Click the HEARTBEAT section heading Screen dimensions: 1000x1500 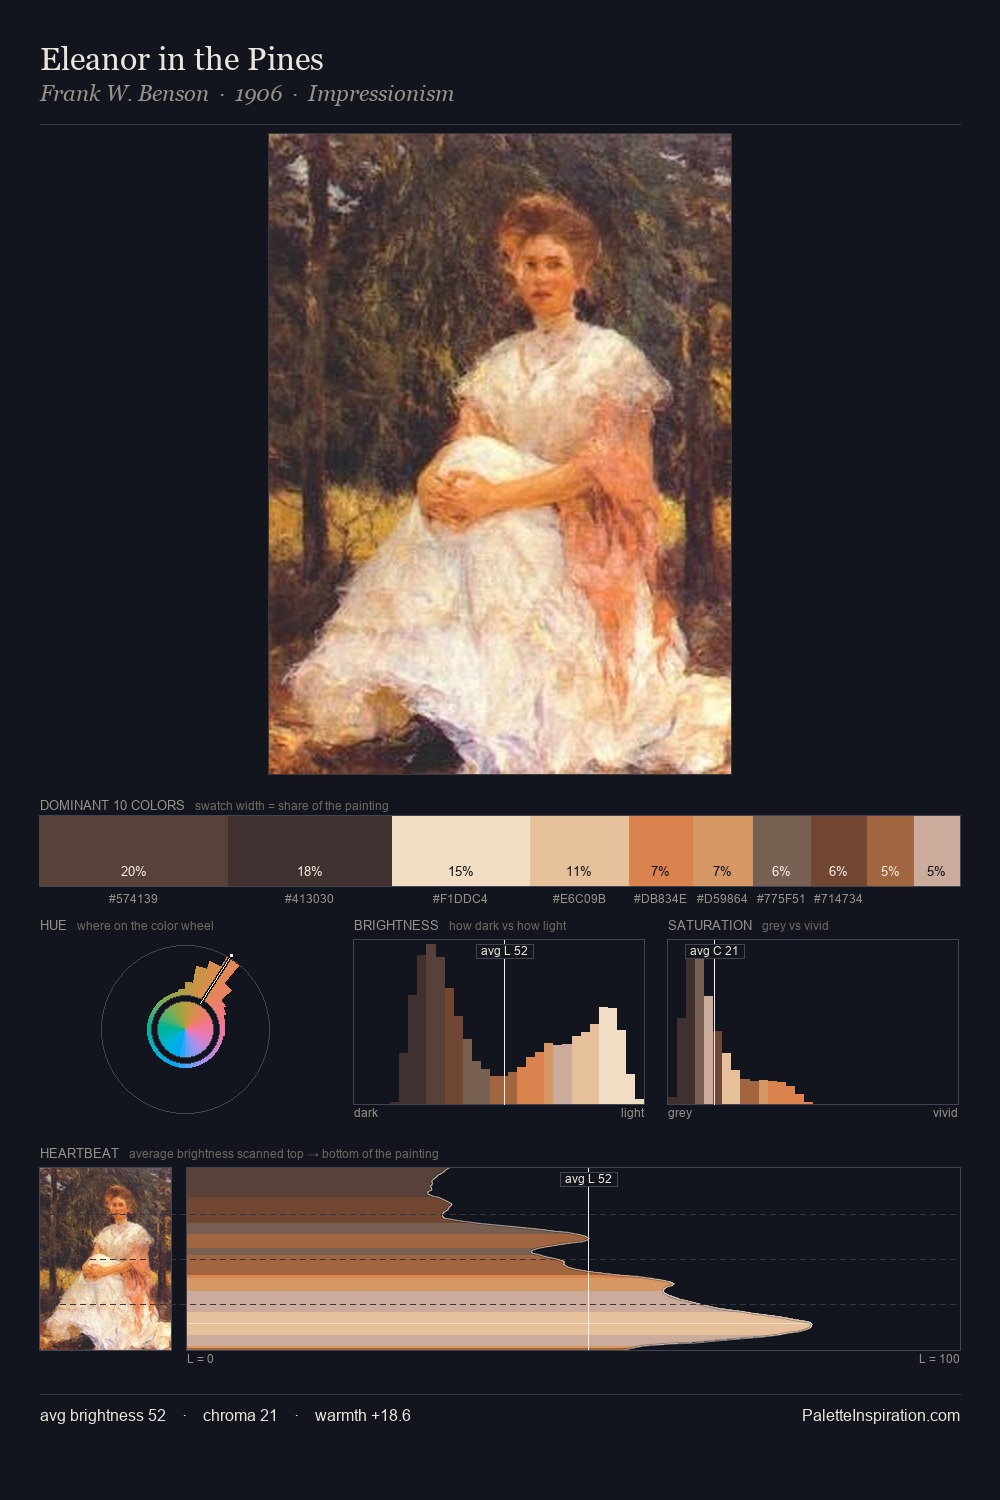(79, 1153)
